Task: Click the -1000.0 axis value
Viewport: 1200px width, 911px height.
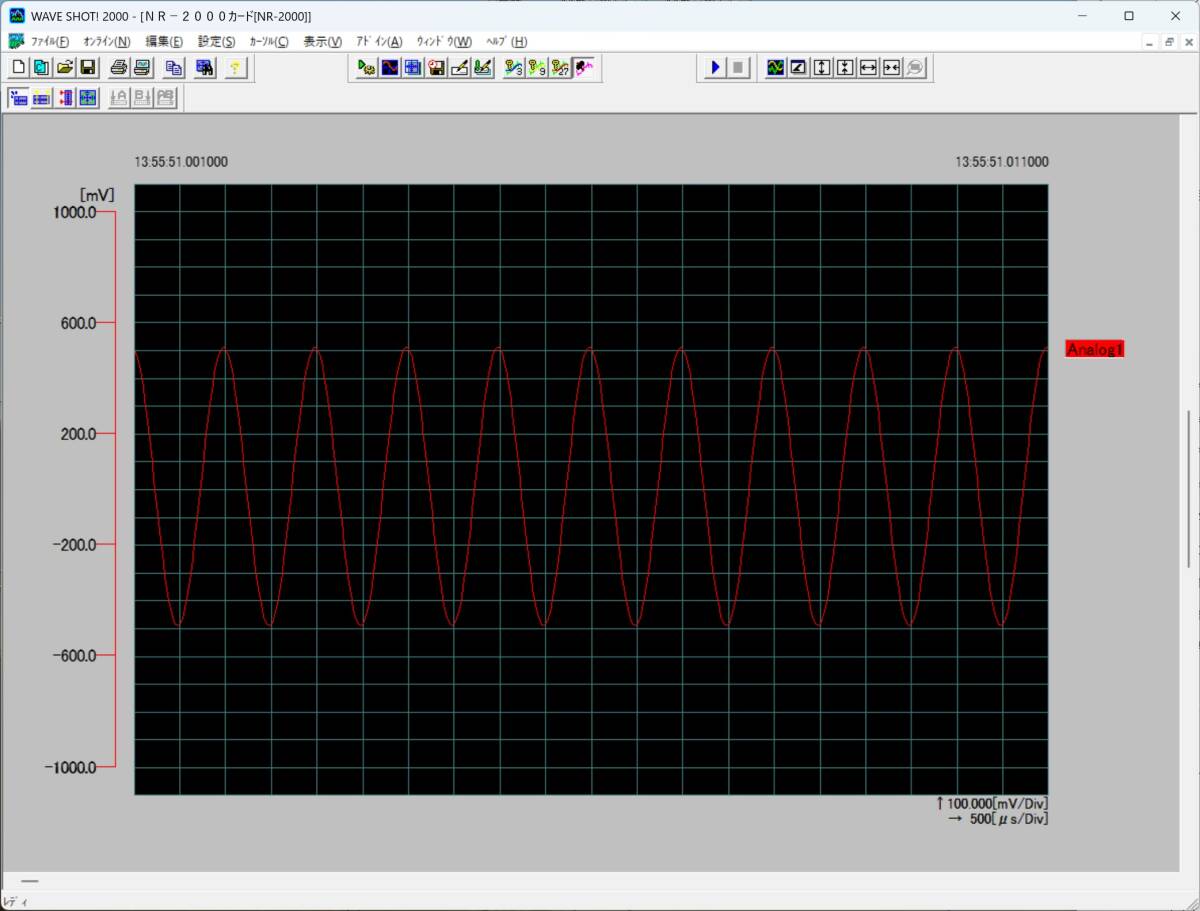Action: click(70, 767)
